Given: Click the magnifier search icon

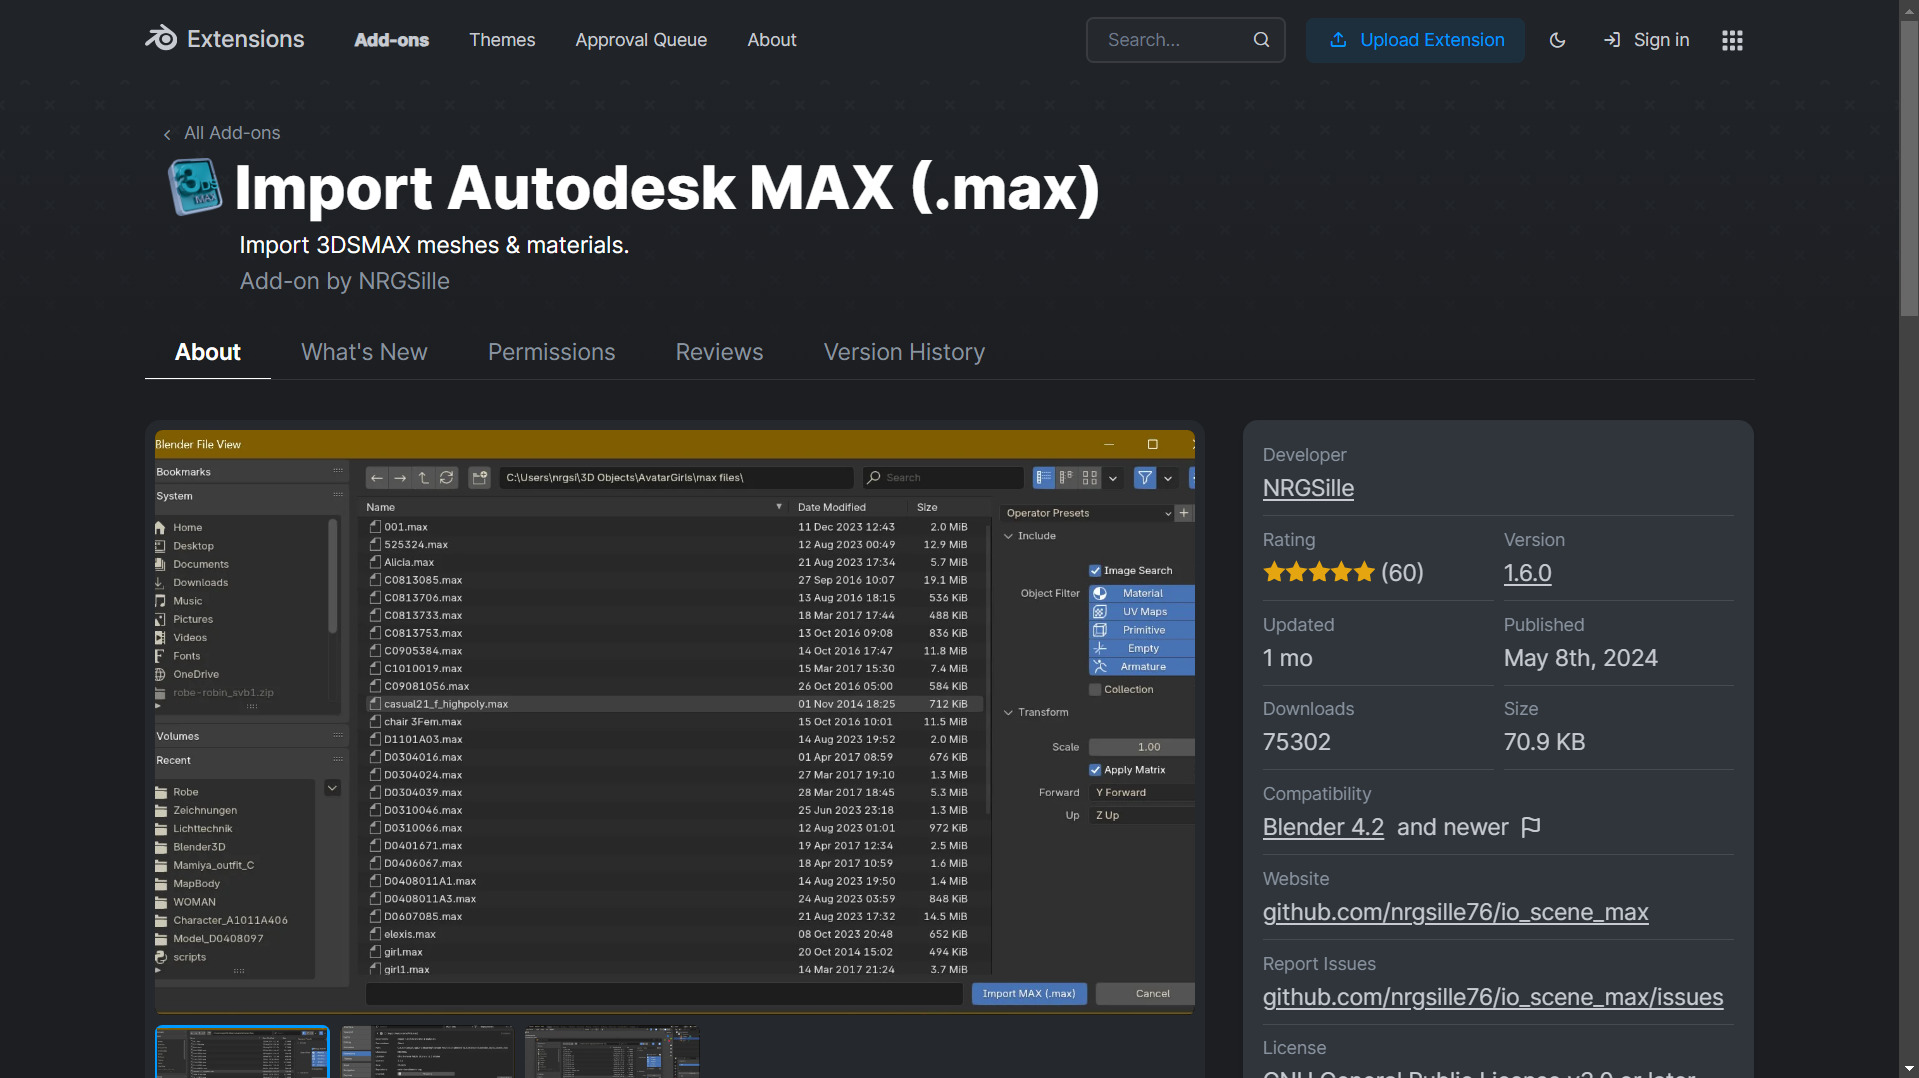Looking at the screenshot, I should tap(1261, 40).
